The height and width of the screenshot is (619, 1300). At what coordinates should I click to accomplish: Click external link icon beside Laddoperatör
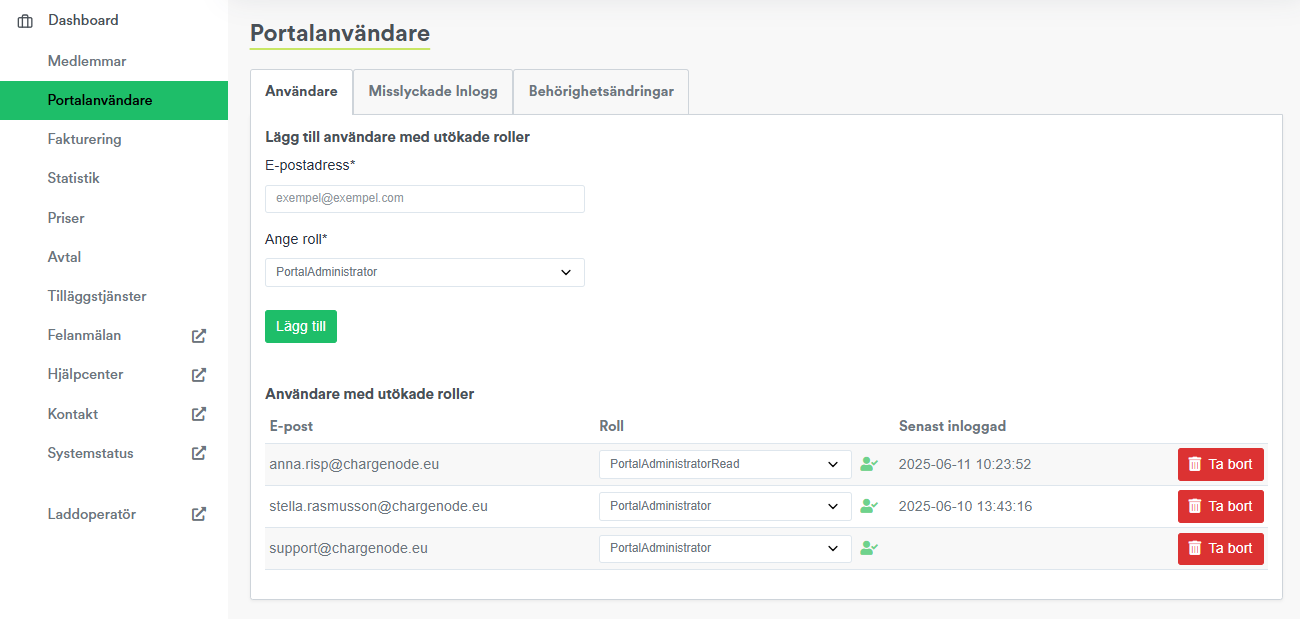pos(199,514)
